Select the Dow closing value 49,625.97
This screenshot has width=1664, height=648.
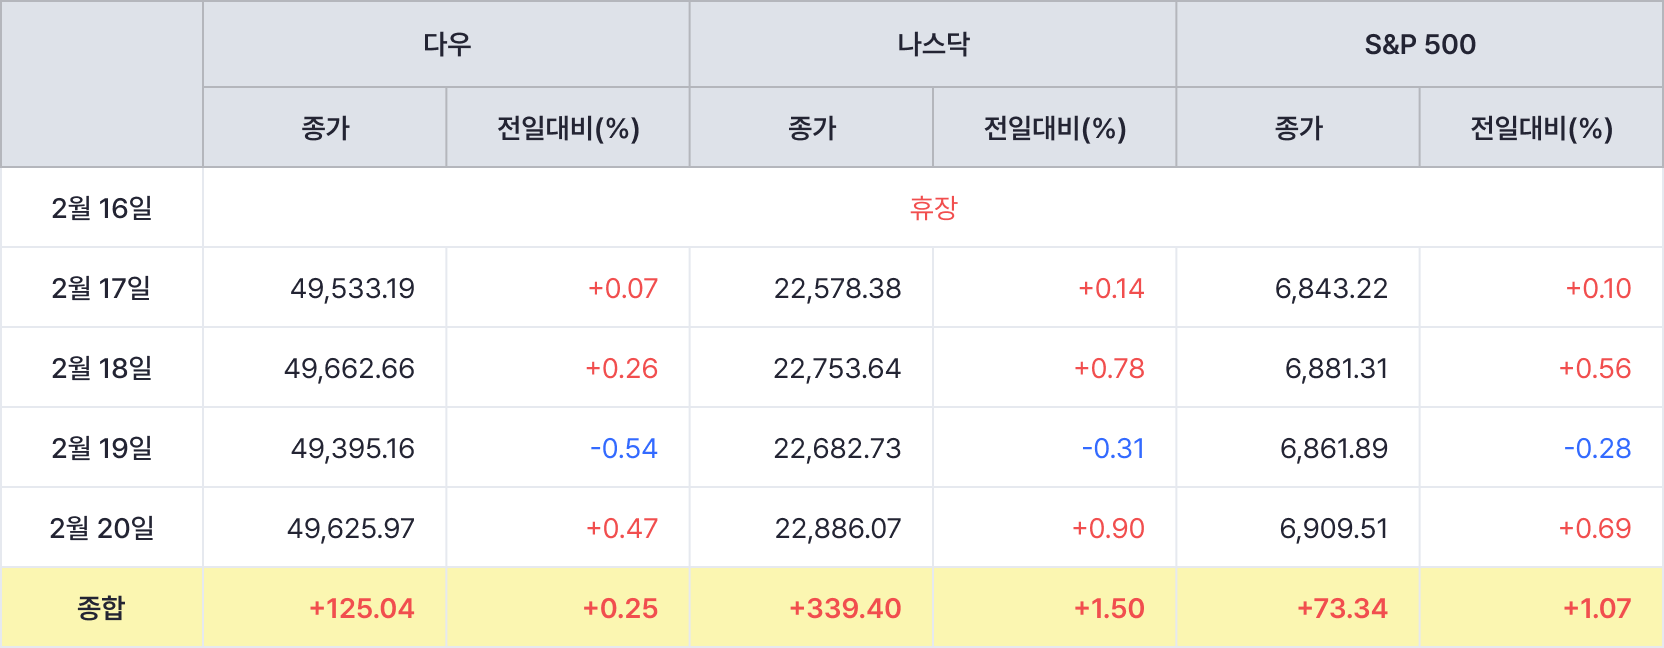(x=351, y=528)
